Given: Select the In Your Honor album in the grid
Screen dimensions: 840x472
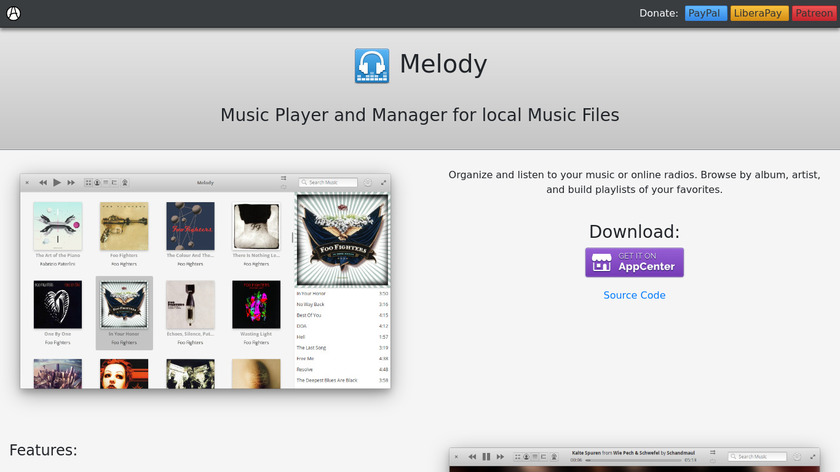Looking at the screenshot, I should click(x=124, y=313).
